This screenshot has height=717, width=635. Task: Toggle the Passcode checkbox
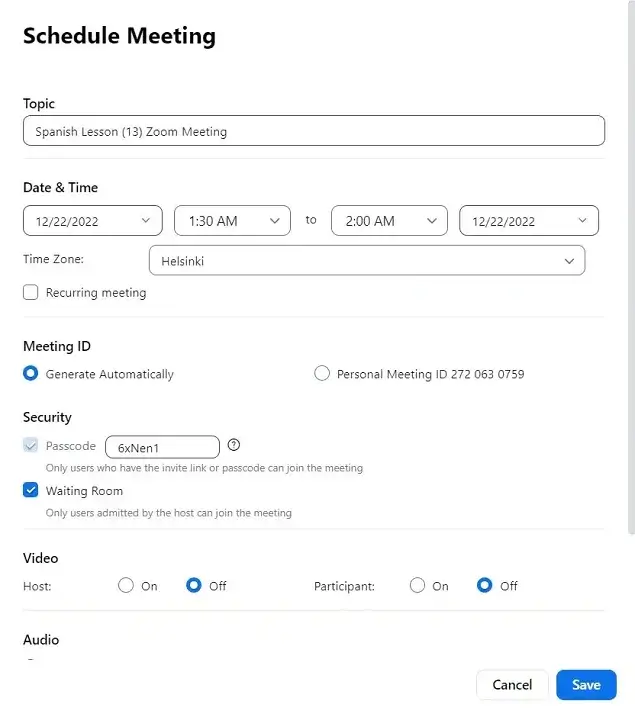[x=31, y=445]
